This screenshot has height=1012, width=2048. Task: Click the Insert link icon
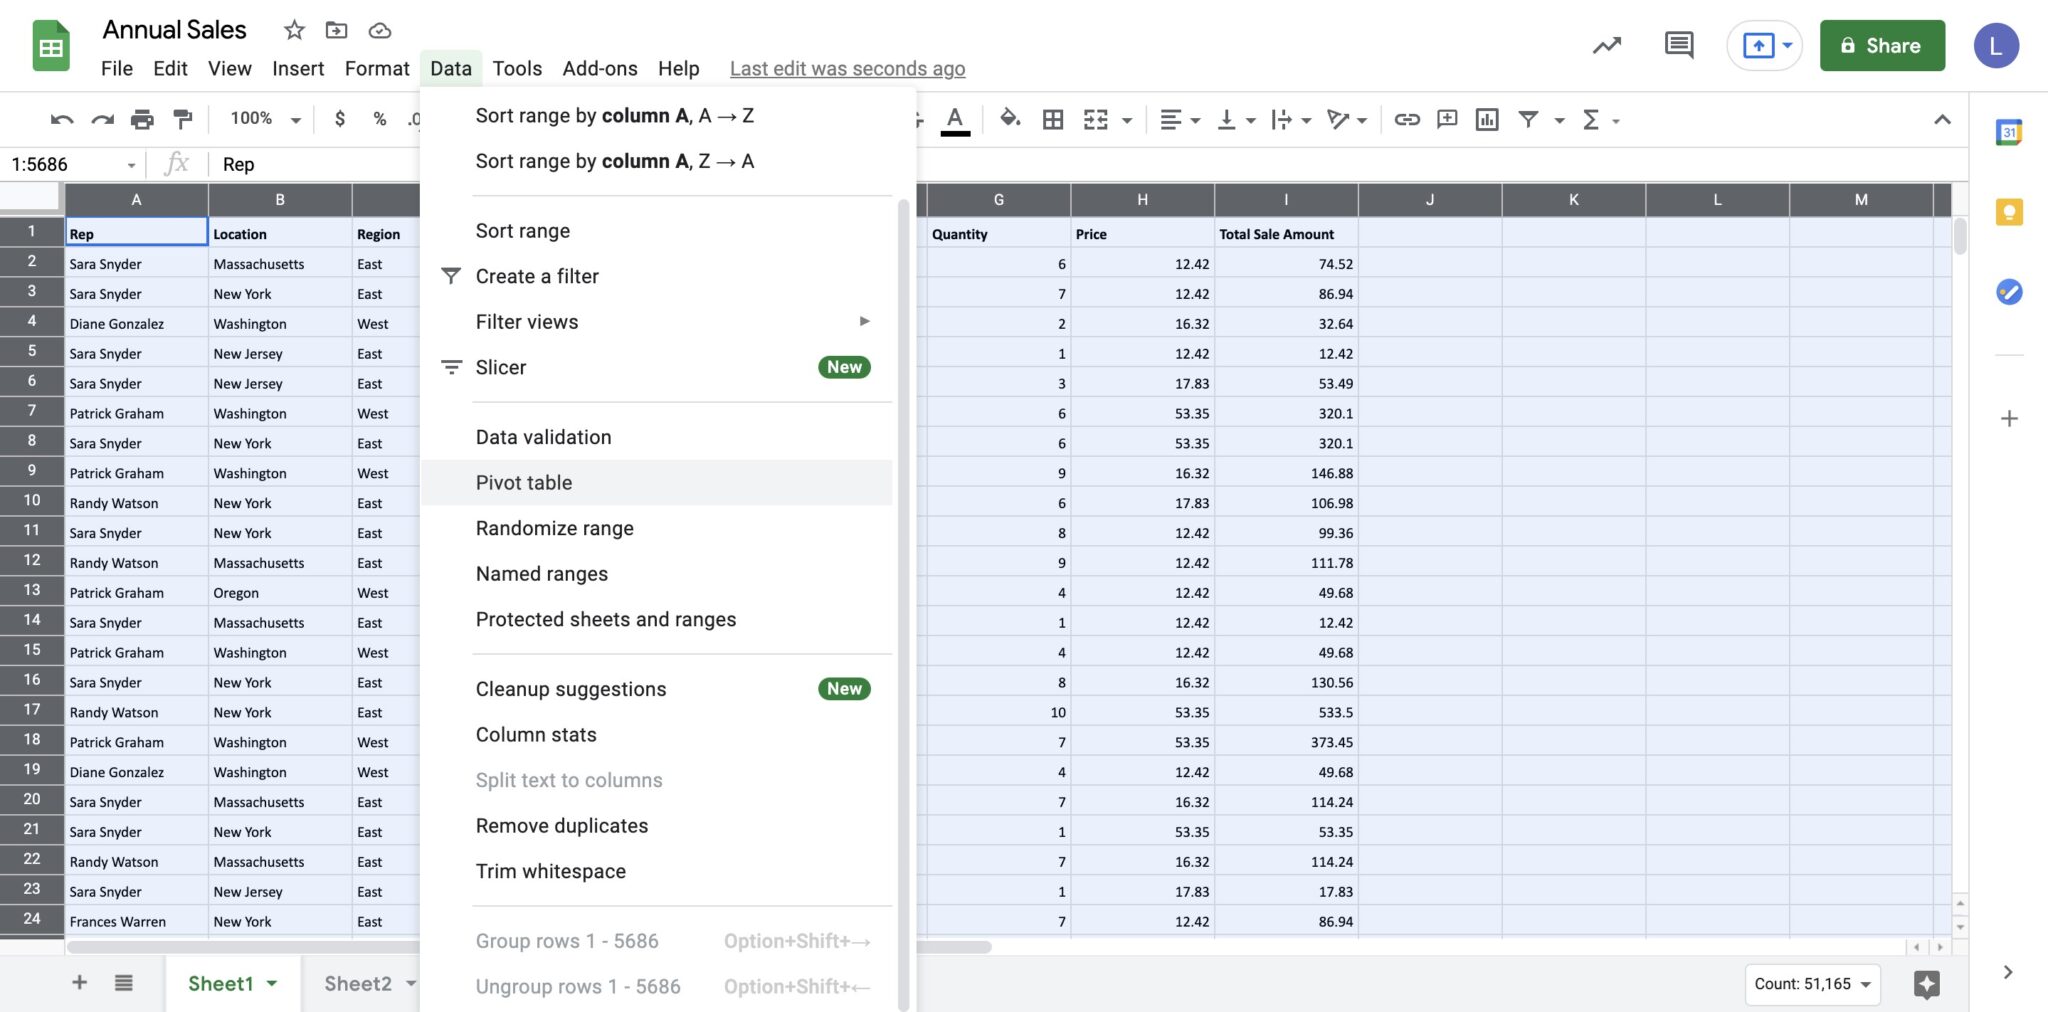click(1407, 120)
